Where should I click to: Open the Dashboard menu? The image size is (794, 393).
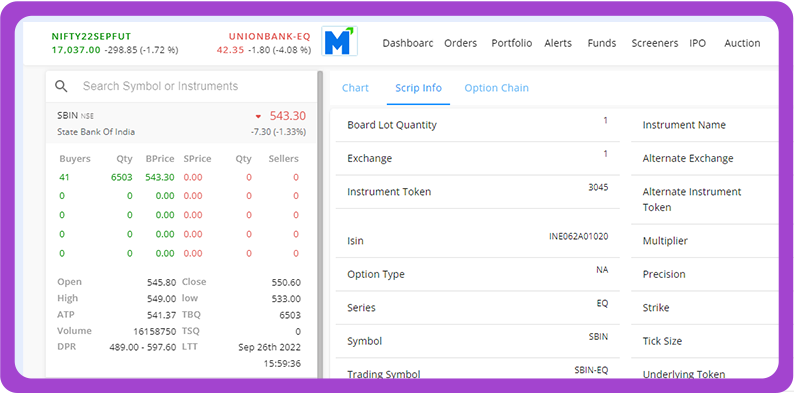(408, 43)
